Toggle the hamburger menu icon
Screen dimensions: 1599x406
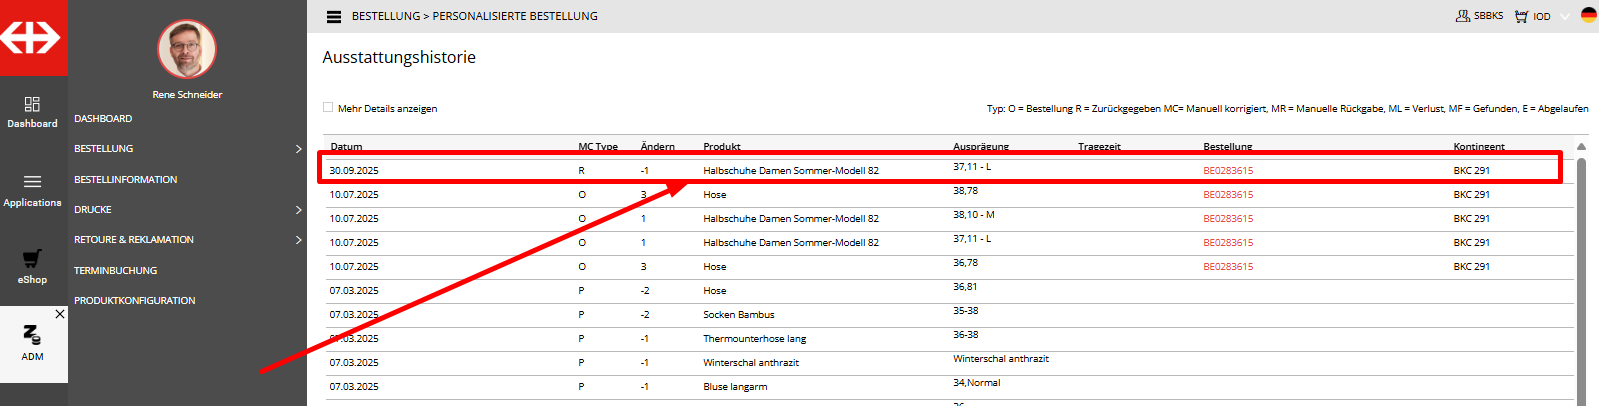(x=334, y=17)
